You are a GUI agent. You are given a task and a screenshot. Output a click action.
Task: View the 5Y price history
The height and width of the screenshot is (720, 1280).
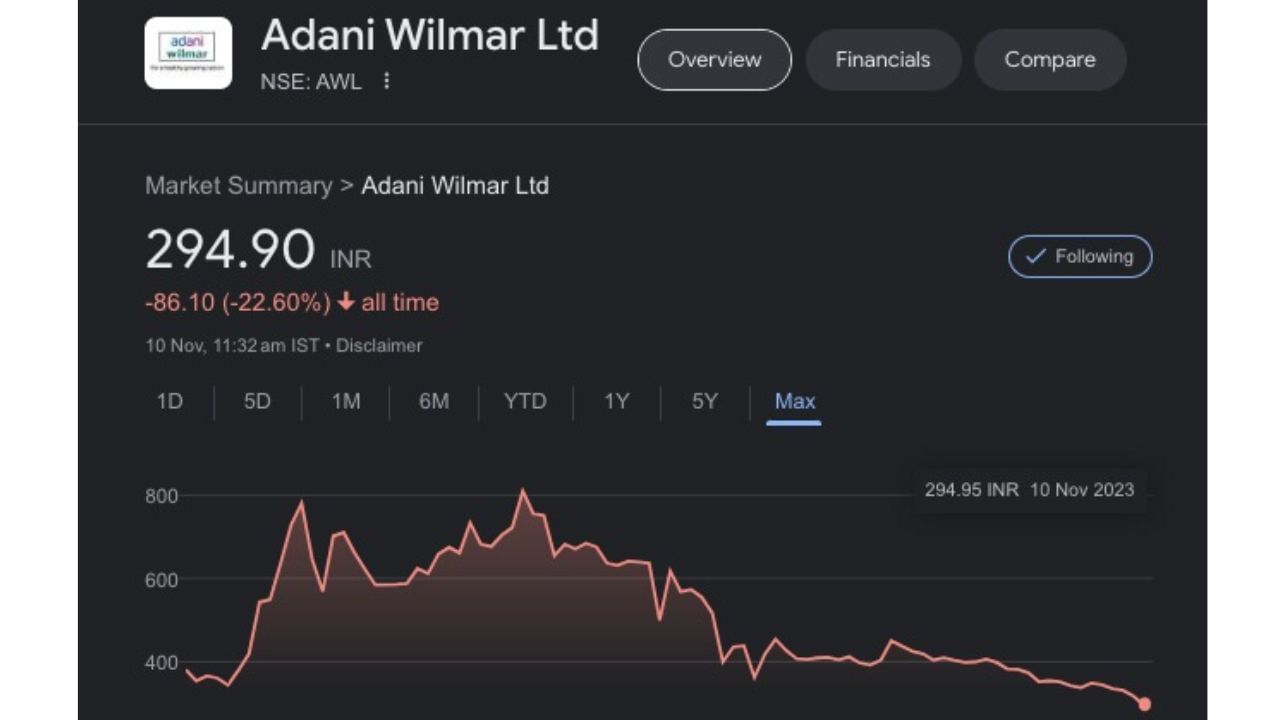click(705, 402)
